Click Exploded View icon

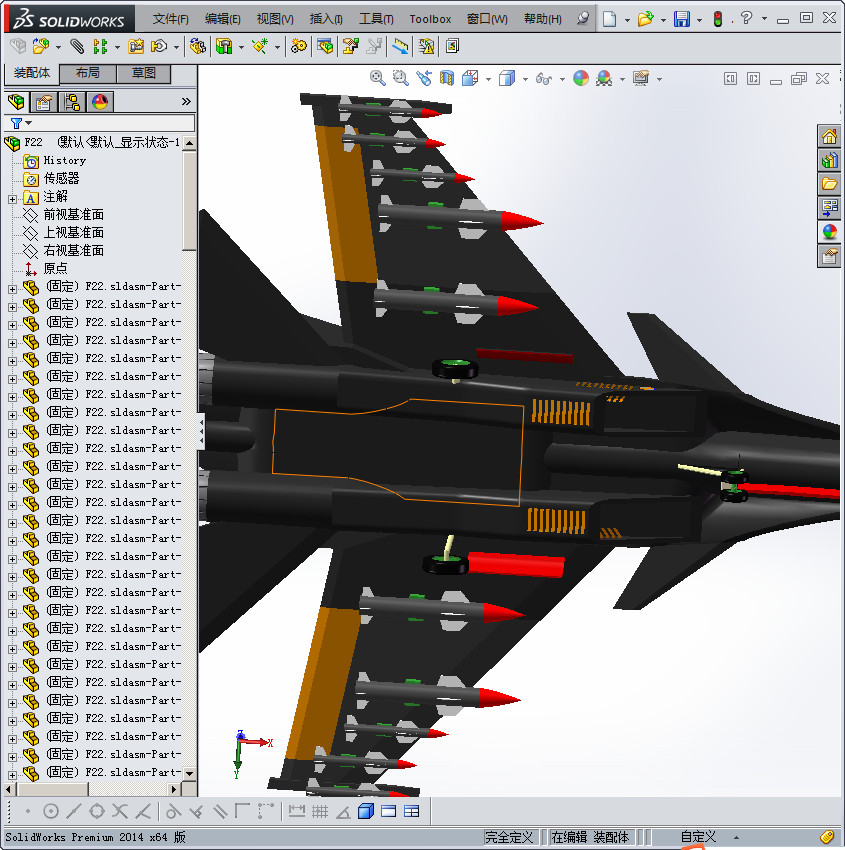click(351, 47)
